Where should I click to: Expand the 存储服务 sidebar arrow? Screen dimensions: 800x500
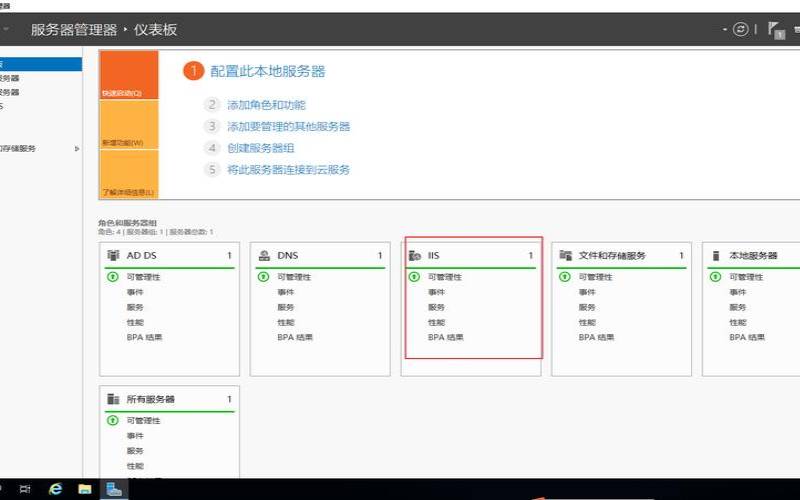tap(77, 148)
